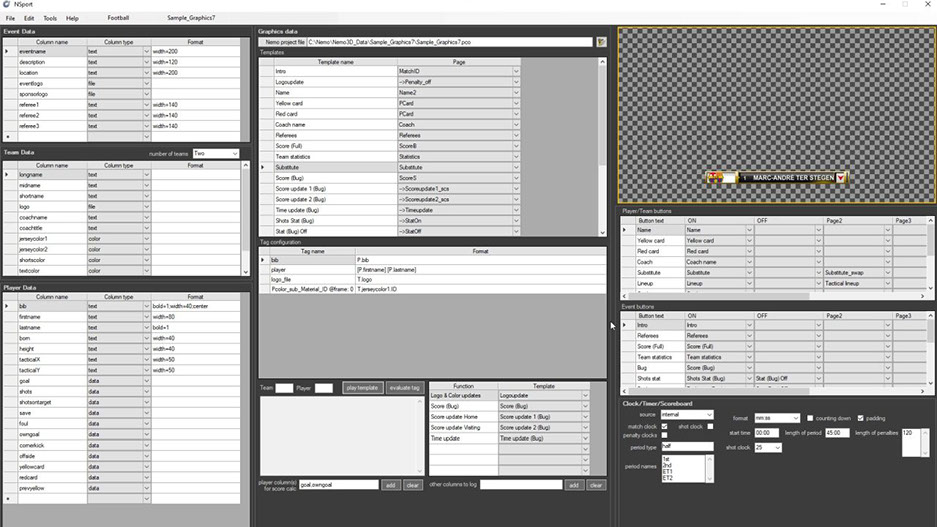Click the row arrow beside Substitute template

tap(264, 167)
